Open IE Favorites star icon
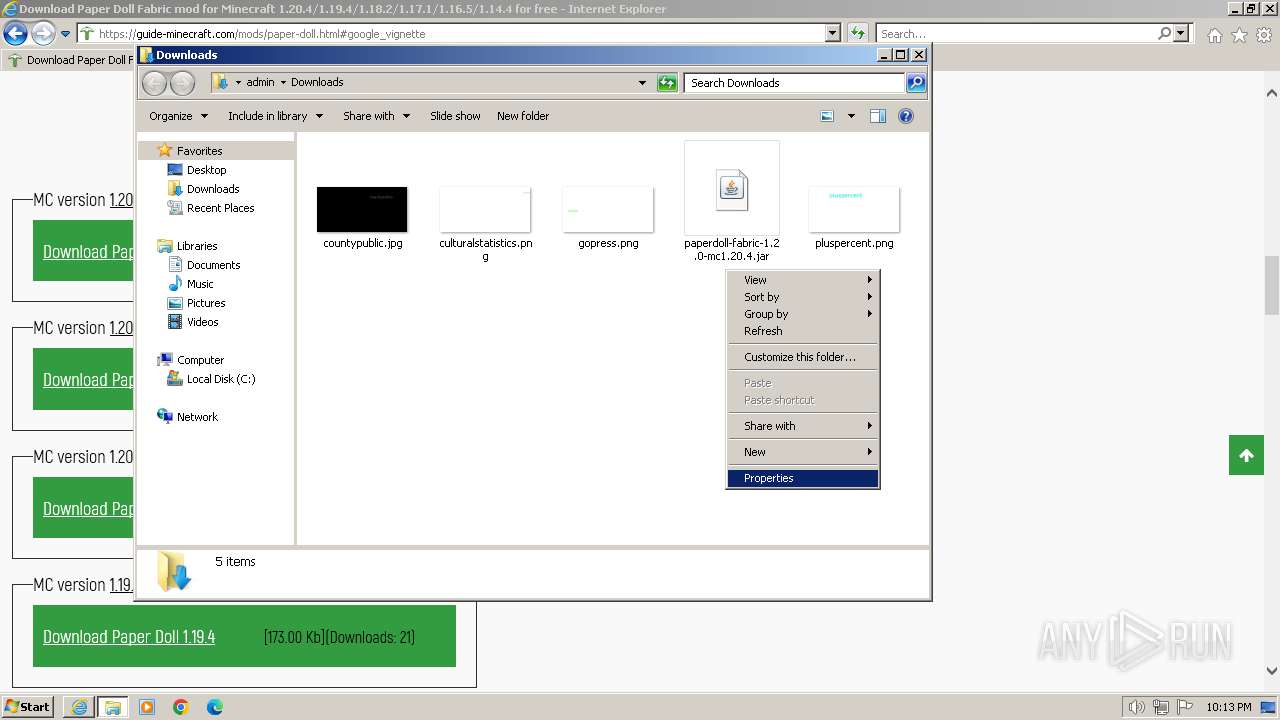Image resolution: width=1280 pixels, height=720 pixels. 1239,35
